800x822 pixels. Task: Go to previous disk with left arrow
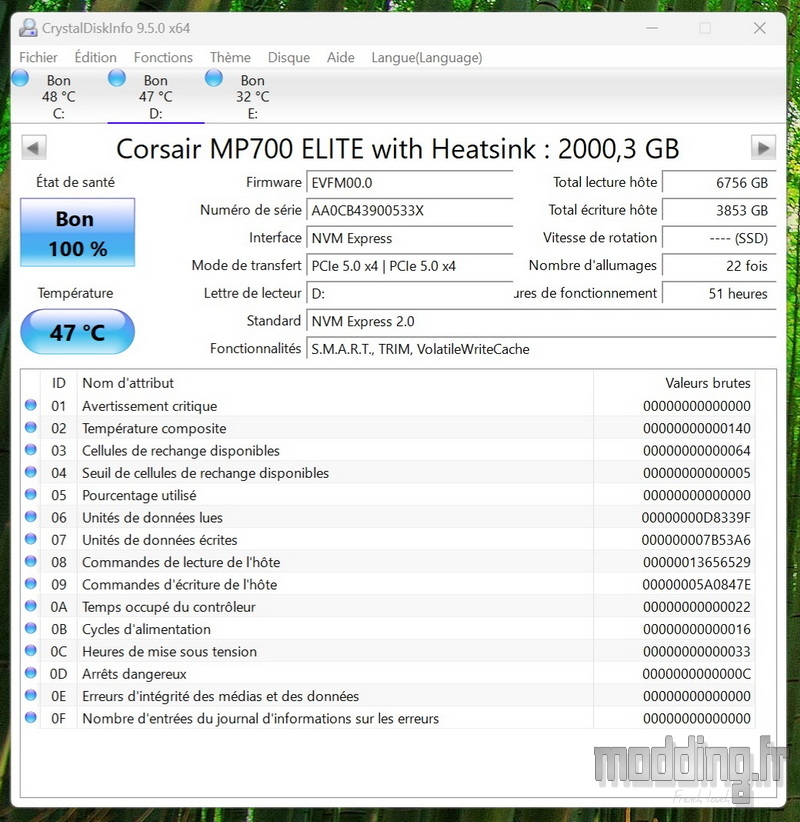(x=34, y=148)
